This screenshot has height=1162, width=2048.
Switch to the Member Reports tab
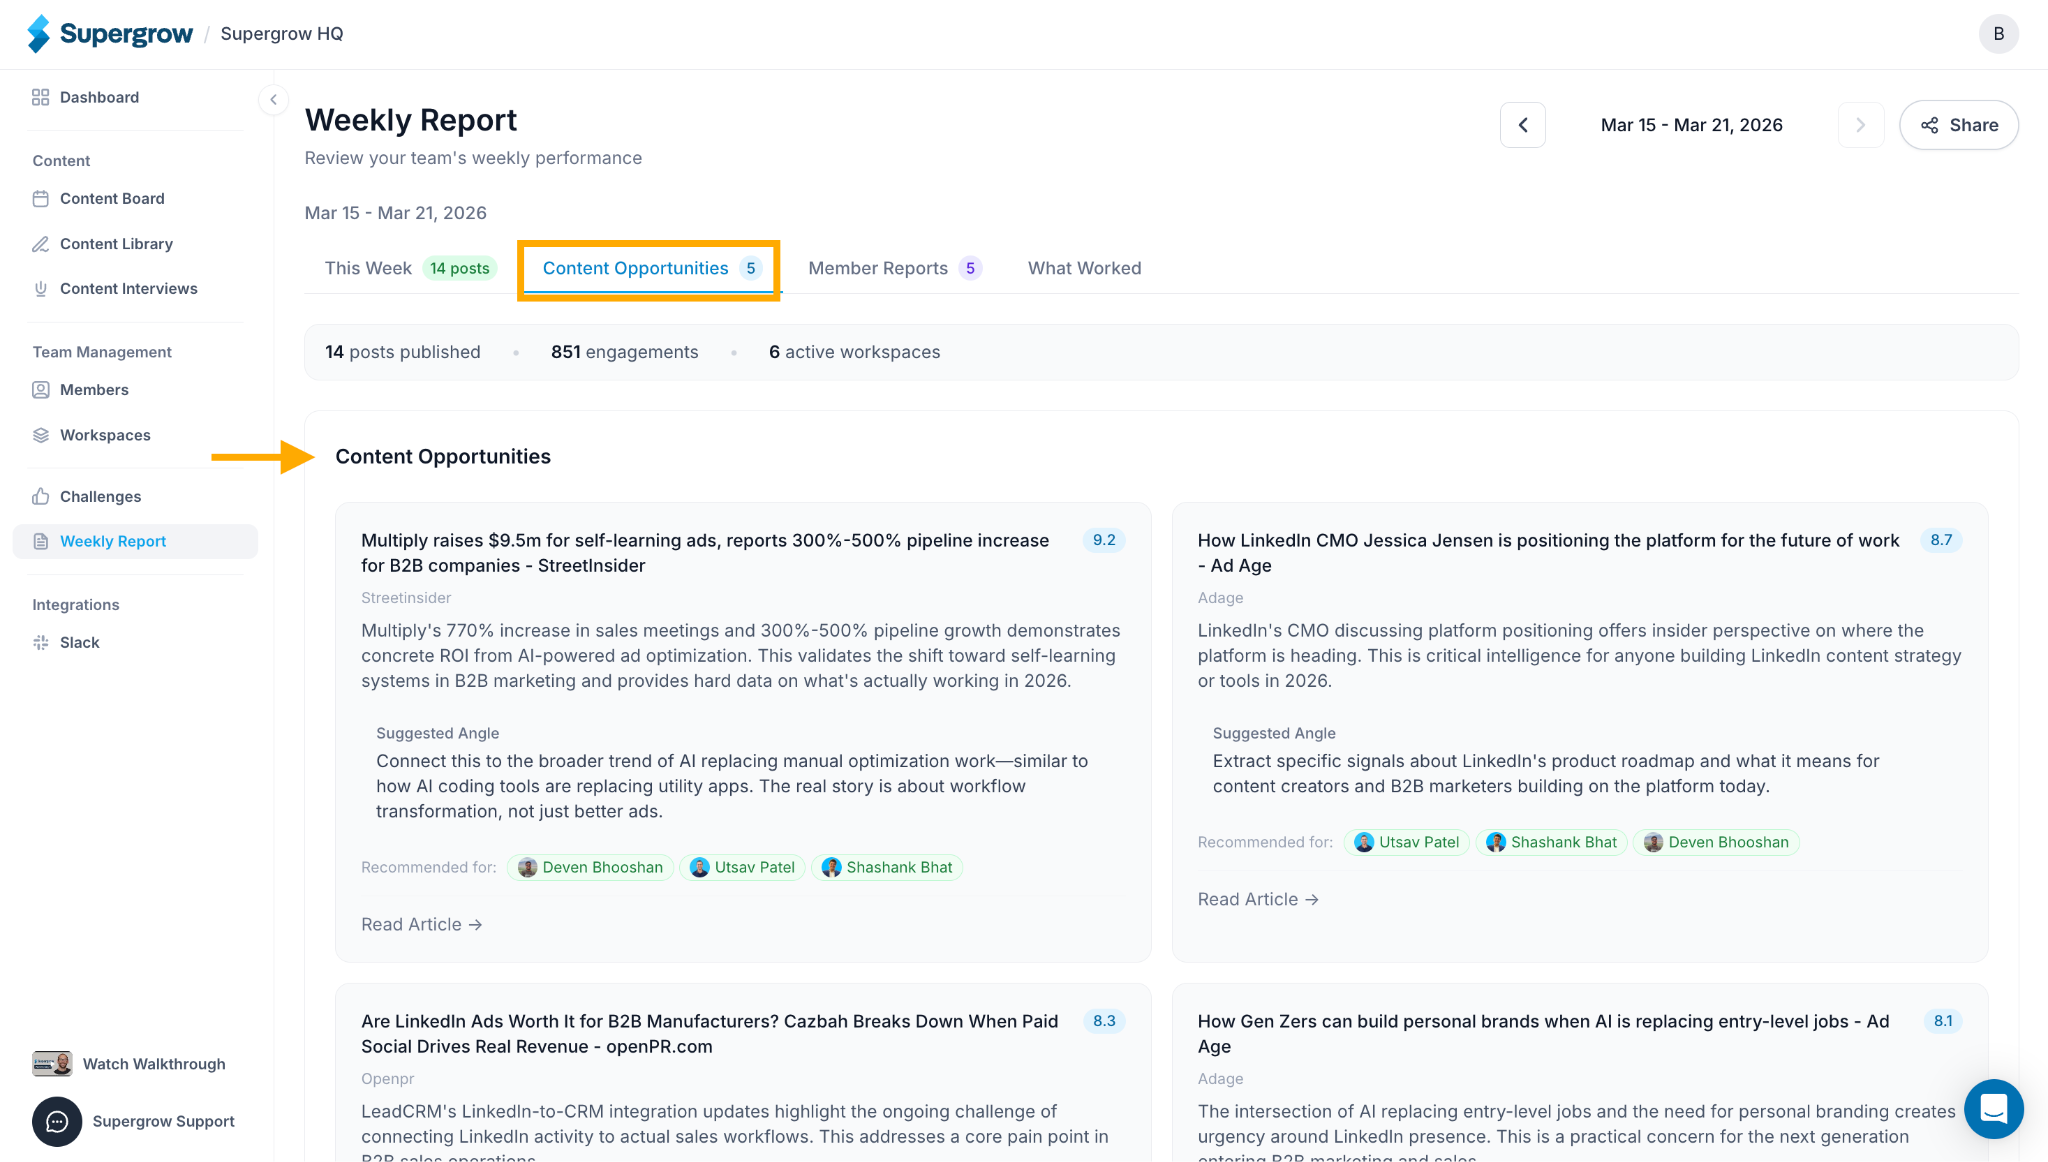pos(895,268)
